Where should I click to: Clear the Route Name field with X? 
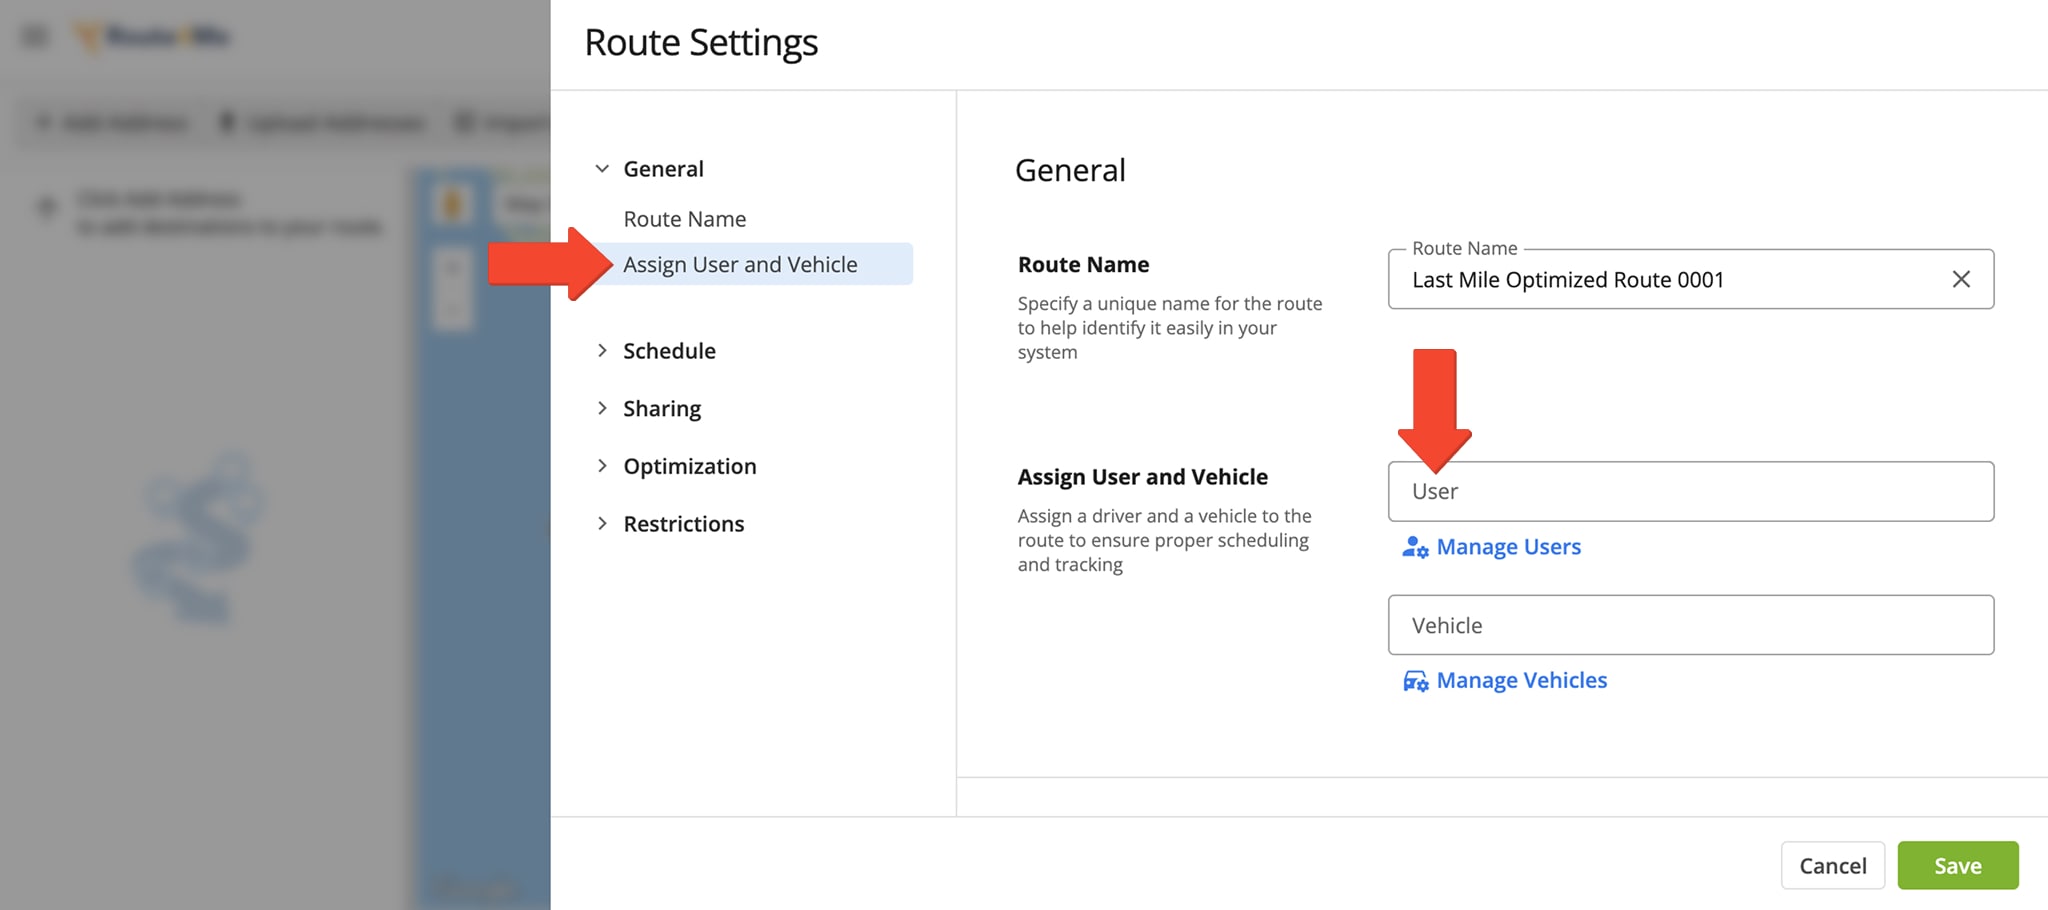click(x=1961, y=279)
